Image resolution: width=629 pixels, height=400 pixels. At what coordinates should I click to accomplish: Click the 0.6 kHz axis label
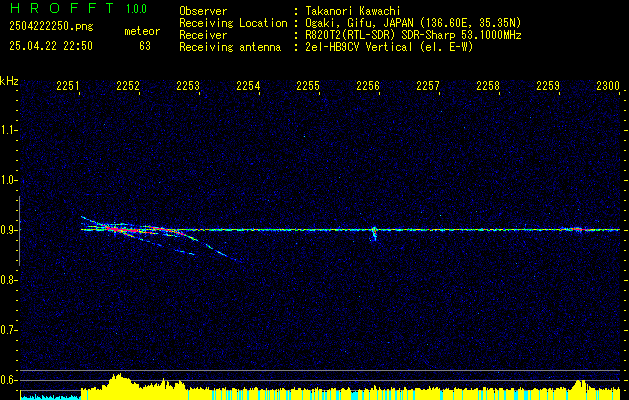(8, 380)
